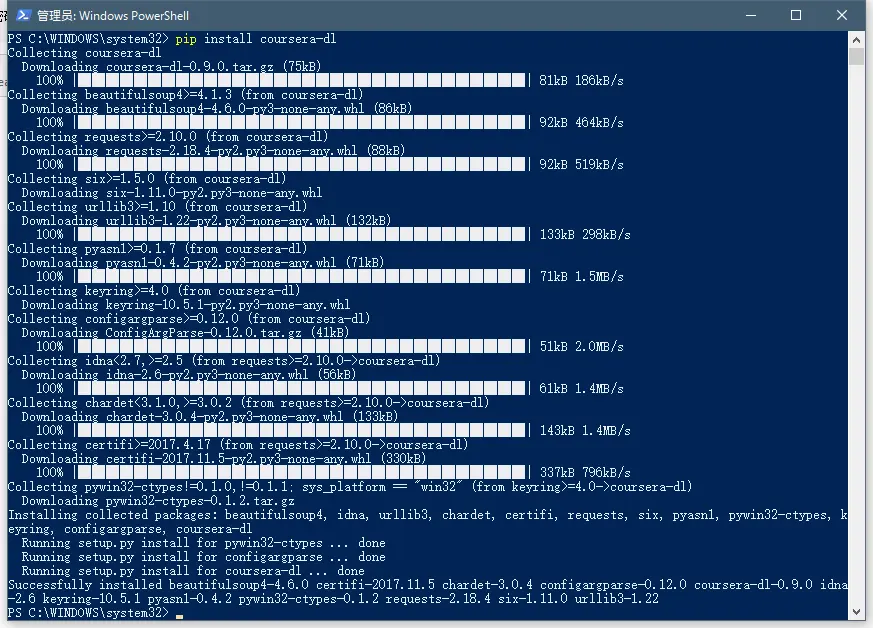Minimize the Windows PowerShell window

click(751, 15)
